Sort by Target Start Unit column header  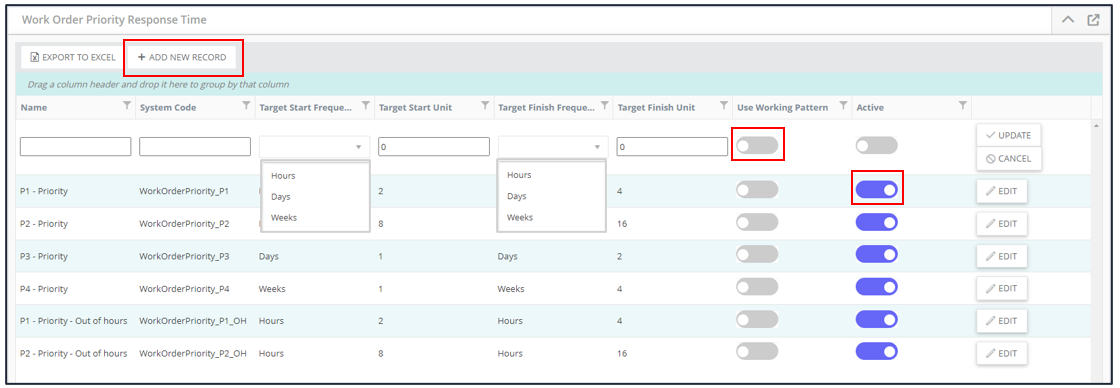(x=415, y=108)
